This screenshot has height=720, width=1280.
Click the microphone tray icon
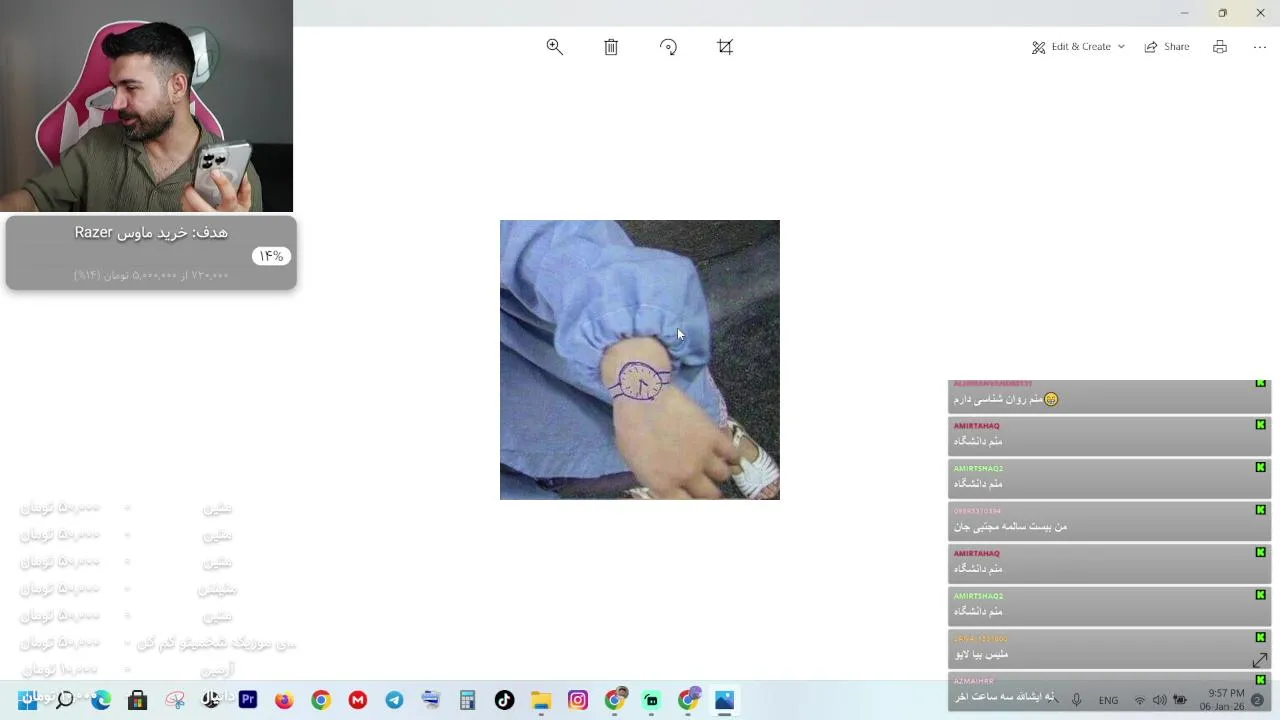[x=1076, y=700]
